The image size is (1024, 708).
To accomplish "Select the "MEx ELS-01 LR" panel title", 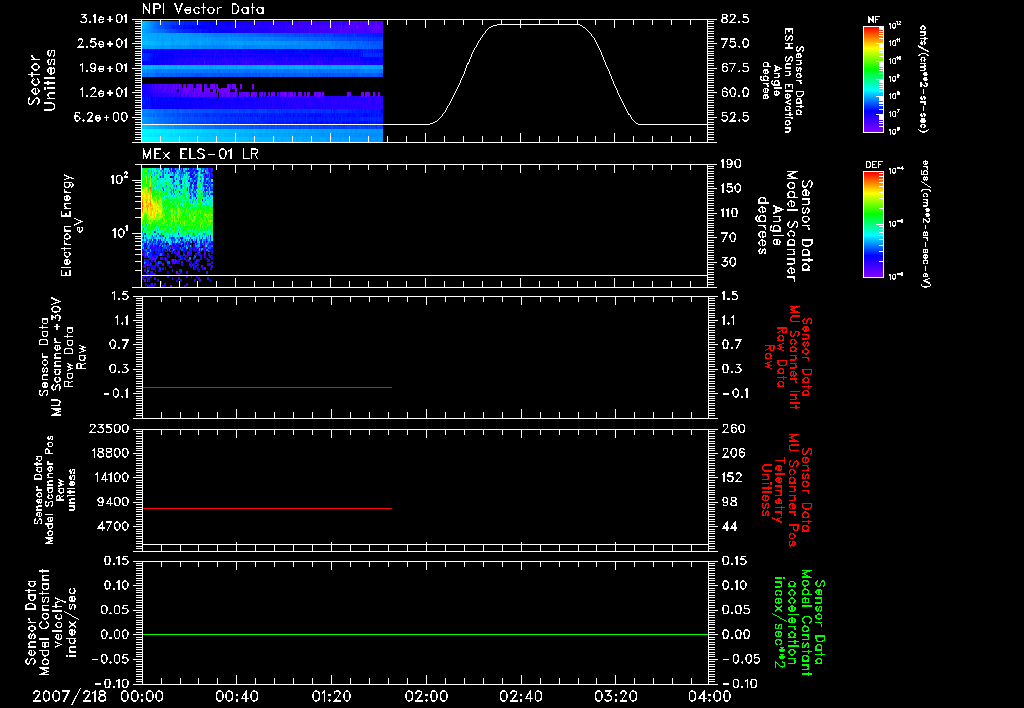I will 200,154.
